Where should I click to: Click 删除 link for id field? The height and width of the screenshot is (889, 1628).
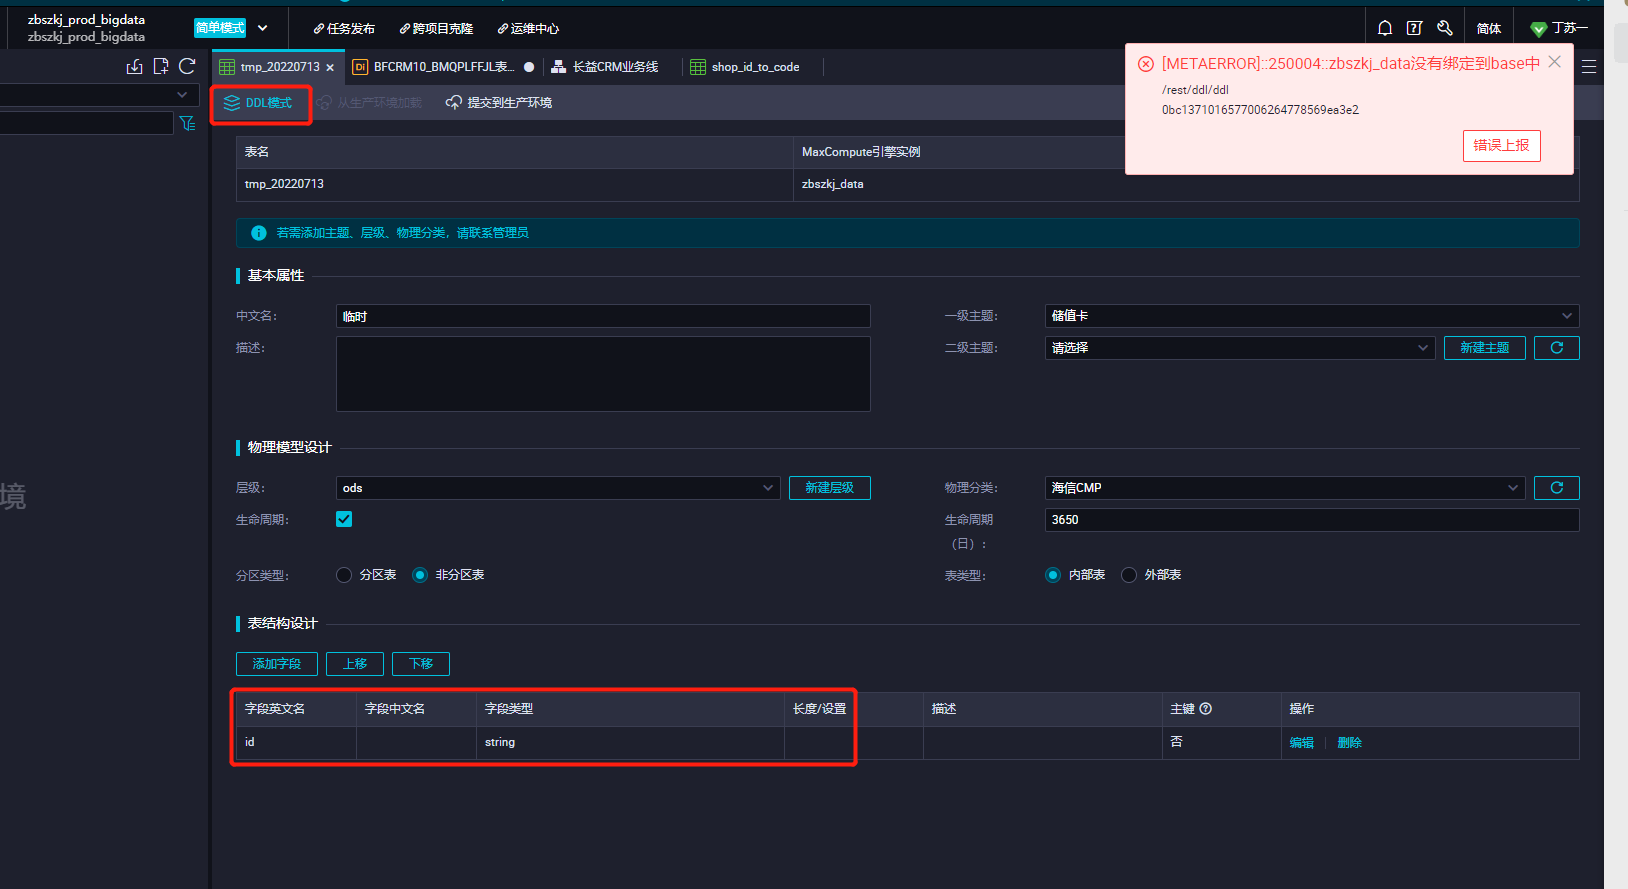pyautogui.click(x=1349, y=743)
